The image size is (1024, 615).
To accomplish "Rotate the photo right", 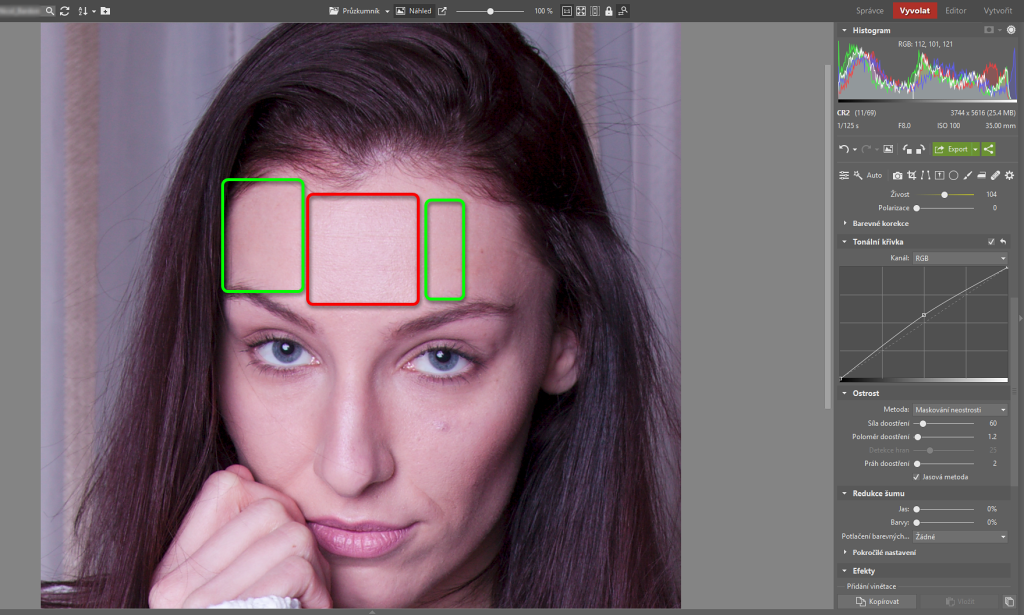I will pos(920,149).
